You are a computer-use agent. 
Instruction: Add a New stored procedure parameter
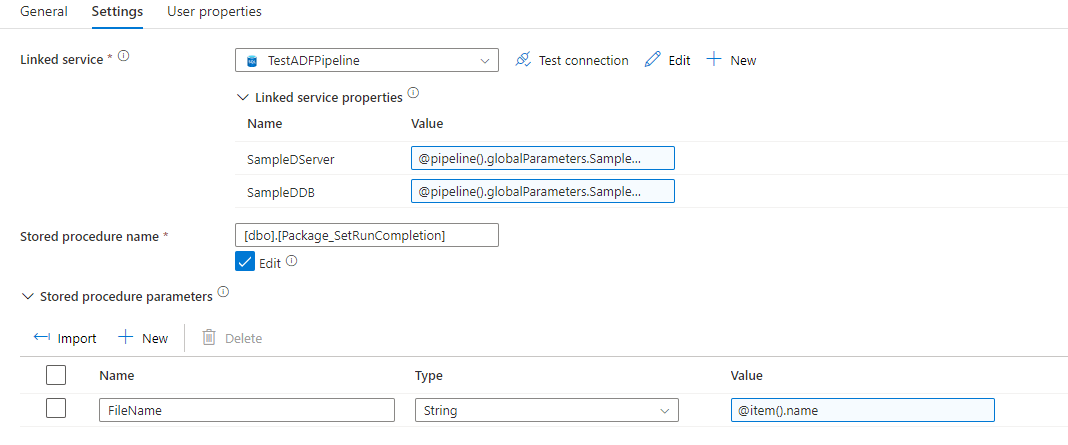[x=143, y=338]
